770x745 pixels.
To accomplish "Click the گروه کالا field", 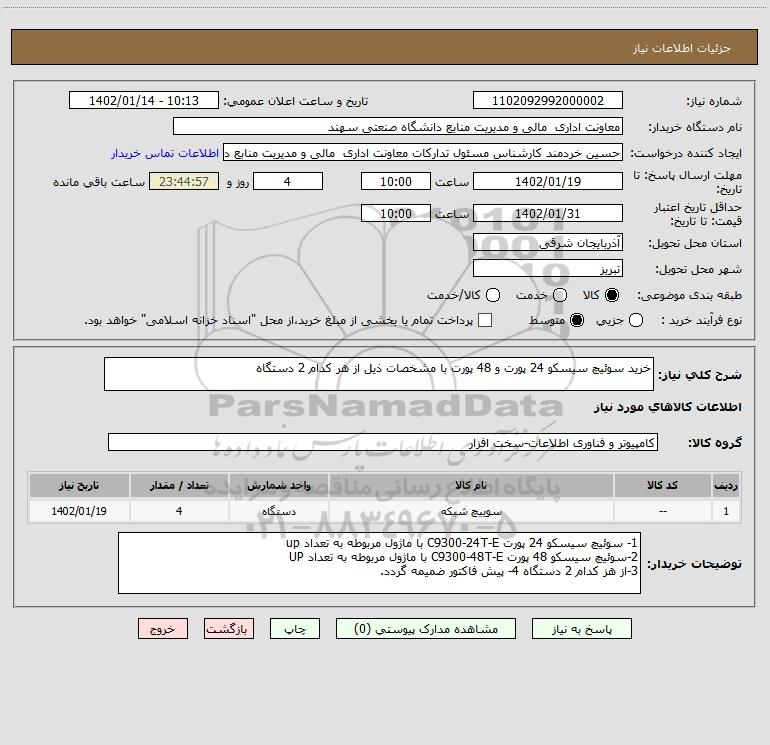I will [x=383, y=442].
